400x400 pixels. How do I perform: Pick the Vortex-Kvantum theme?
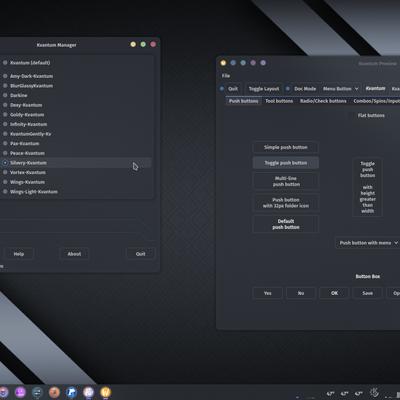tap(28, 172)
